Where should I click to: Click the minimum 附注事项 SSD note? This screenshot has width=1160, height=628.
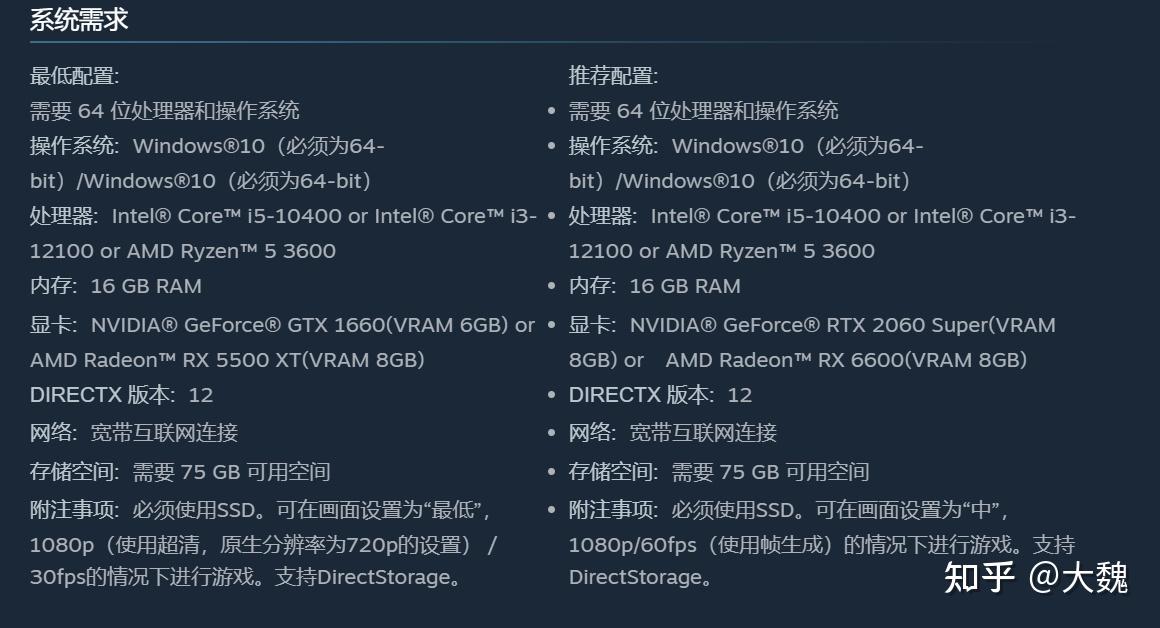point(263,543)
